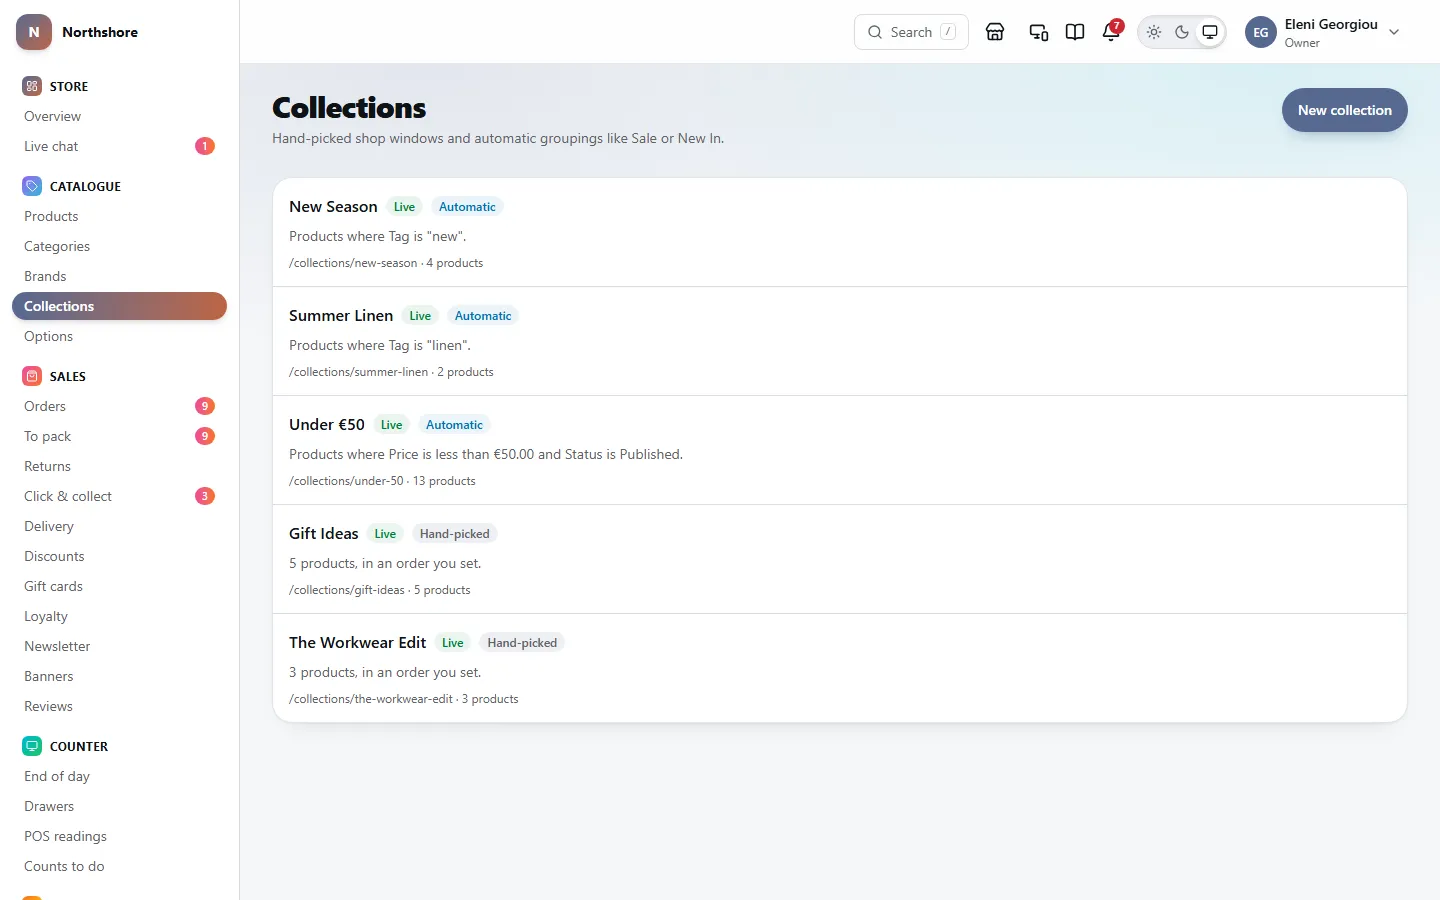Viewport: 1440px width, 900px height.
Task: Open Banners in sidebar
Action: tap(119, 676)
